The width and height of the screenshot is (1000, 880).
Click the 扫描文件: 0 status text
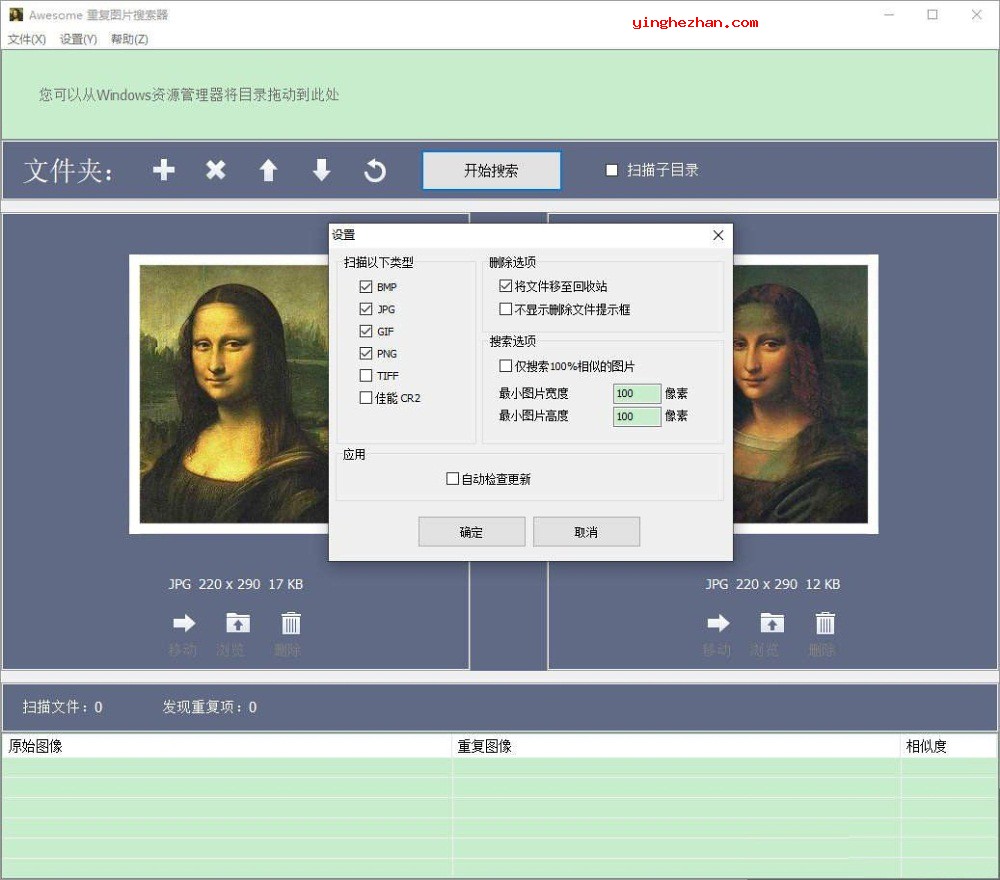pos(62,707)
